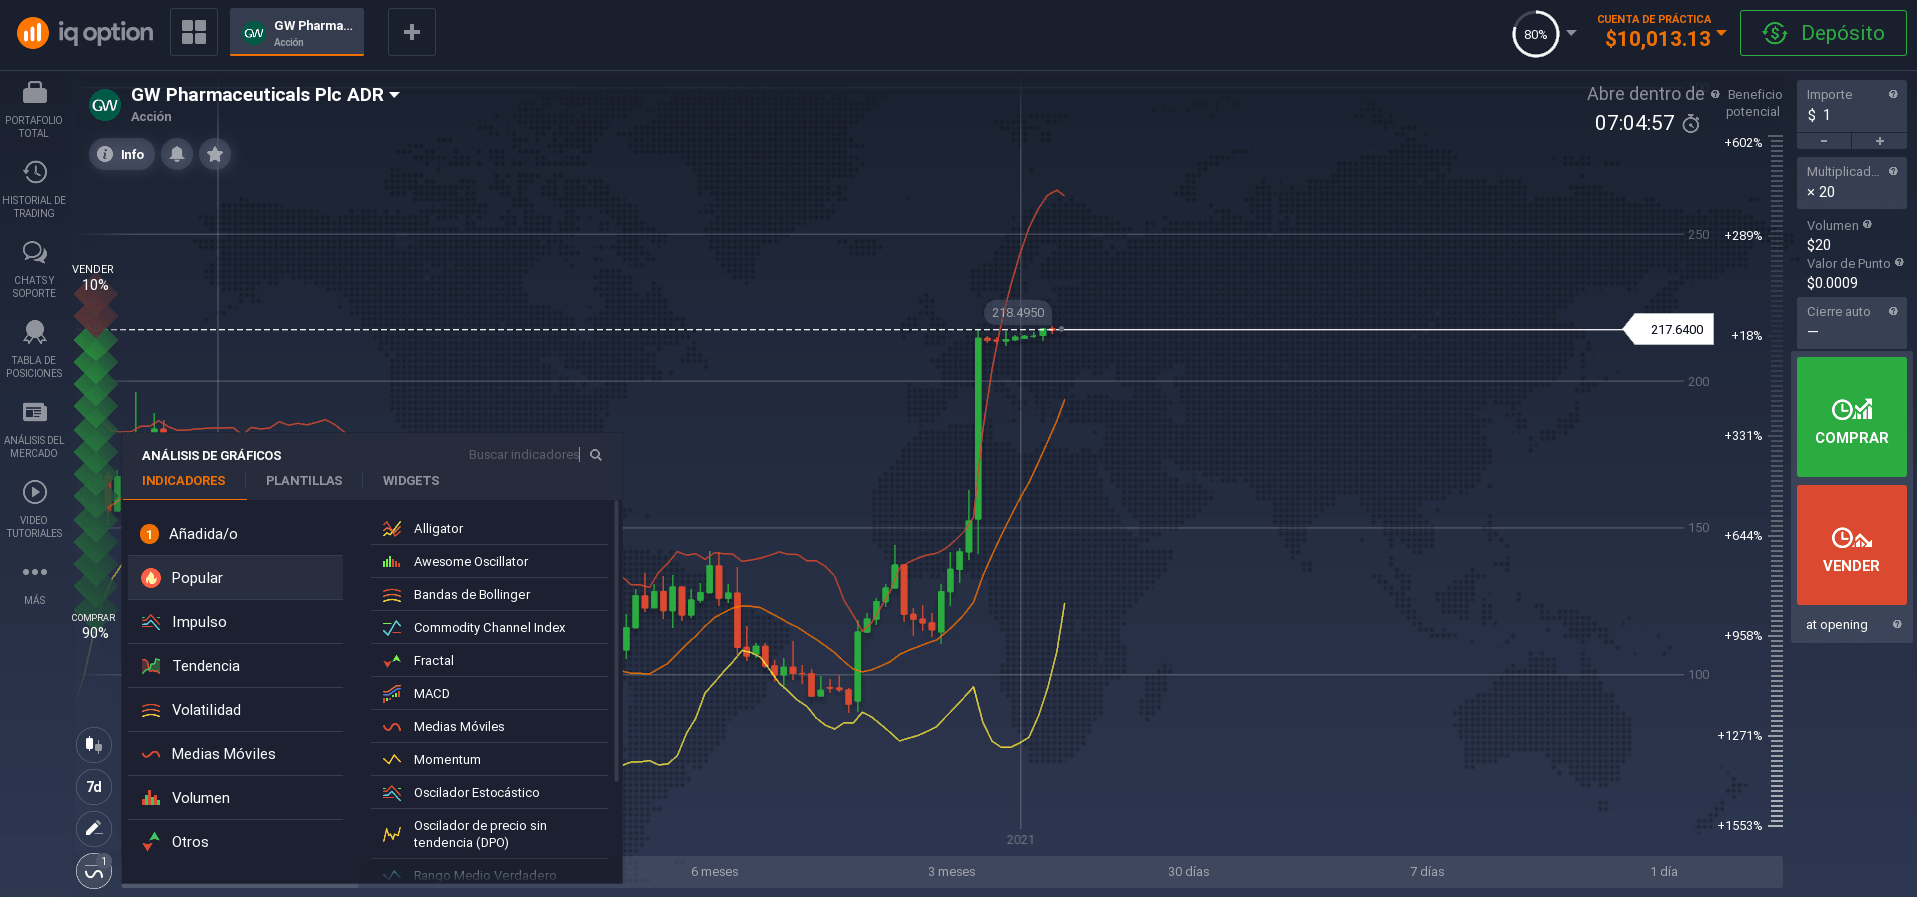
Task: Click the red Vender button
Action: point(1852,545)
